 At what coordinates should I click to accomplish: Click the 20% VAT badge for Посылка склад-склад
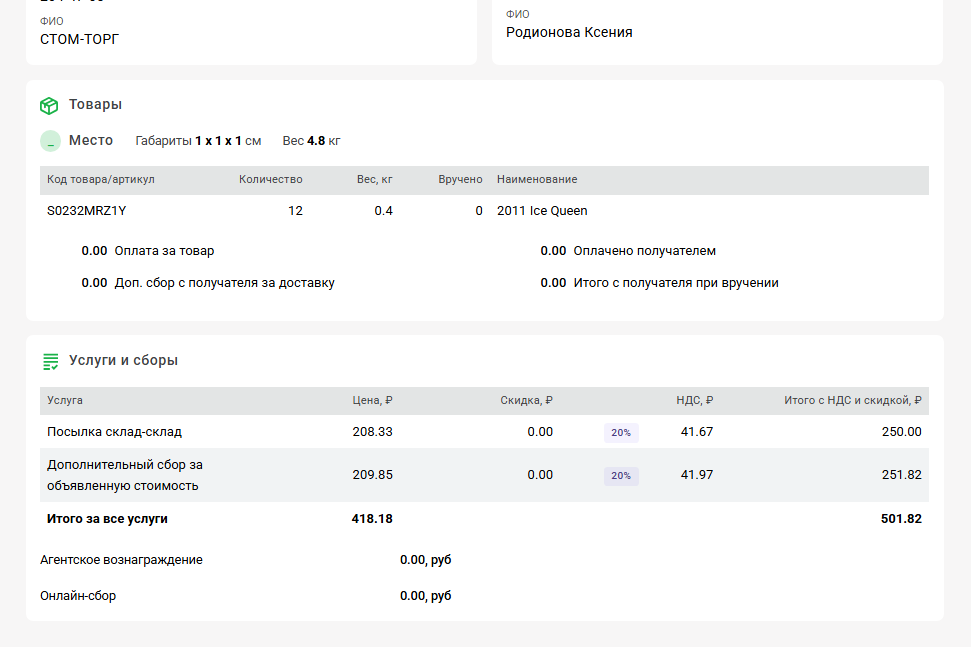(x=621, y=433)
